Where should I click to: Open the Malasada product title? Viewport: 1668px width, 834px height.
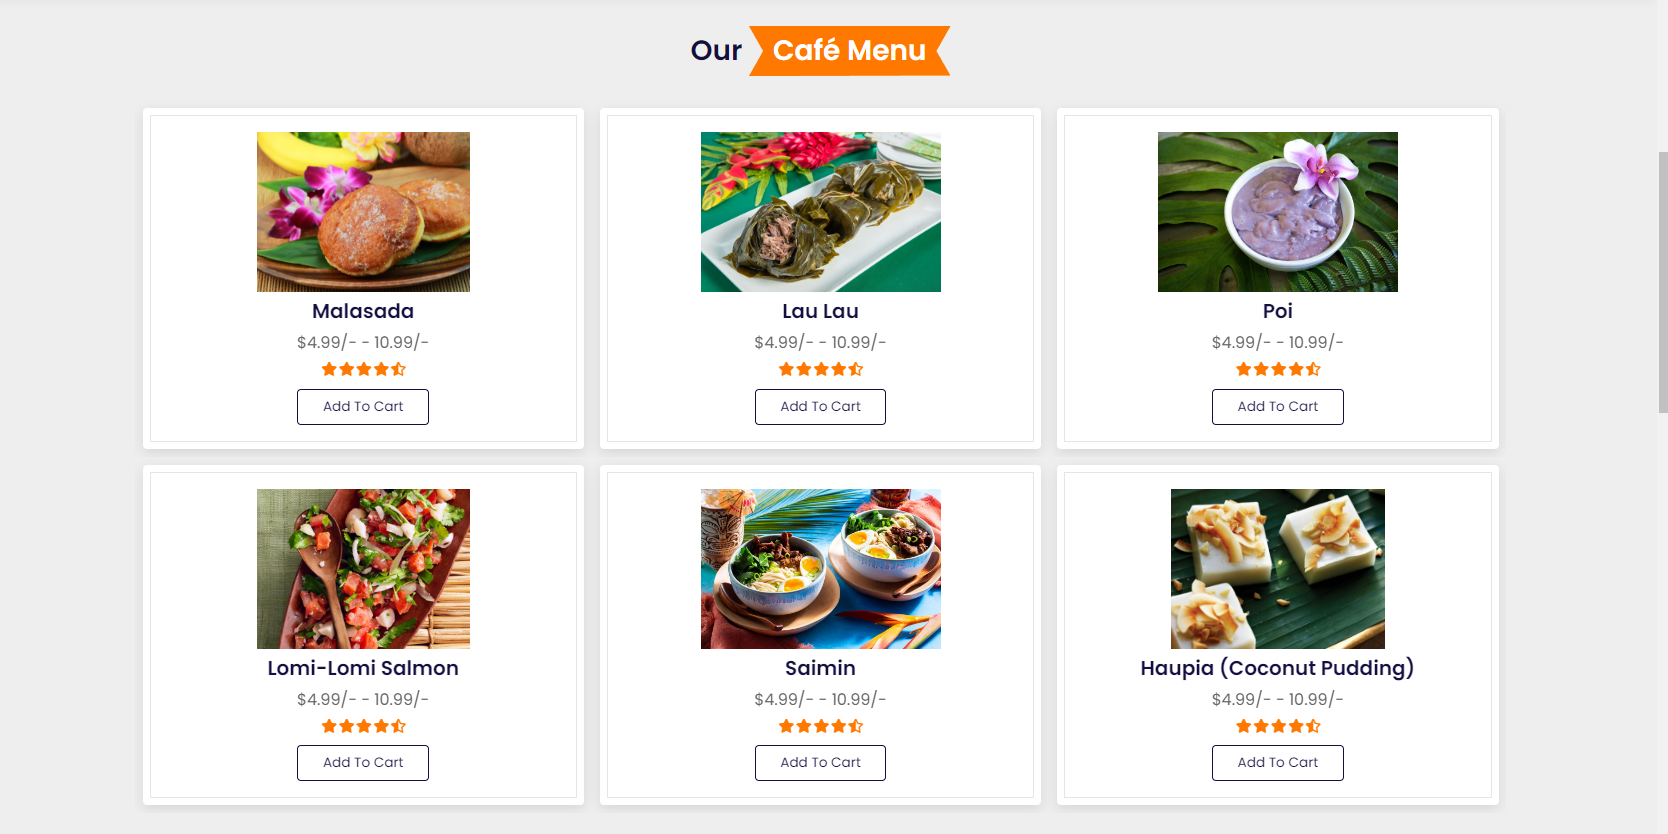(x=362, y=311)
